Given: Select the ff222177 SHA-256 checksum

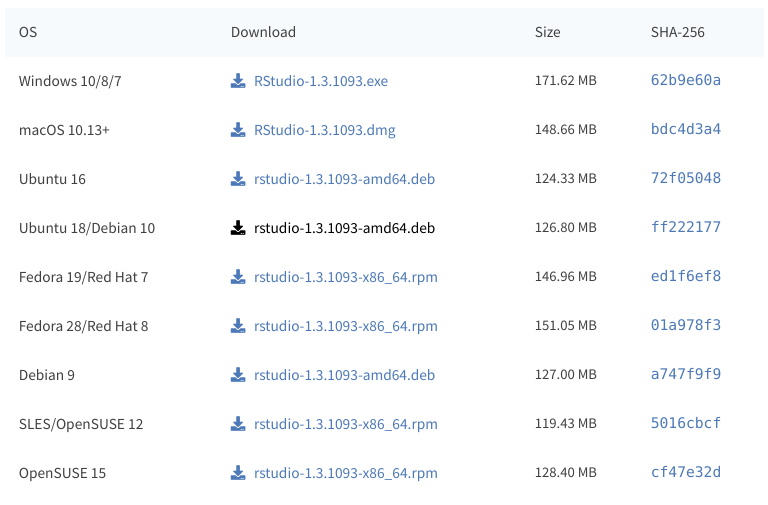Looking at the screenshot, I should click(685, 227).
